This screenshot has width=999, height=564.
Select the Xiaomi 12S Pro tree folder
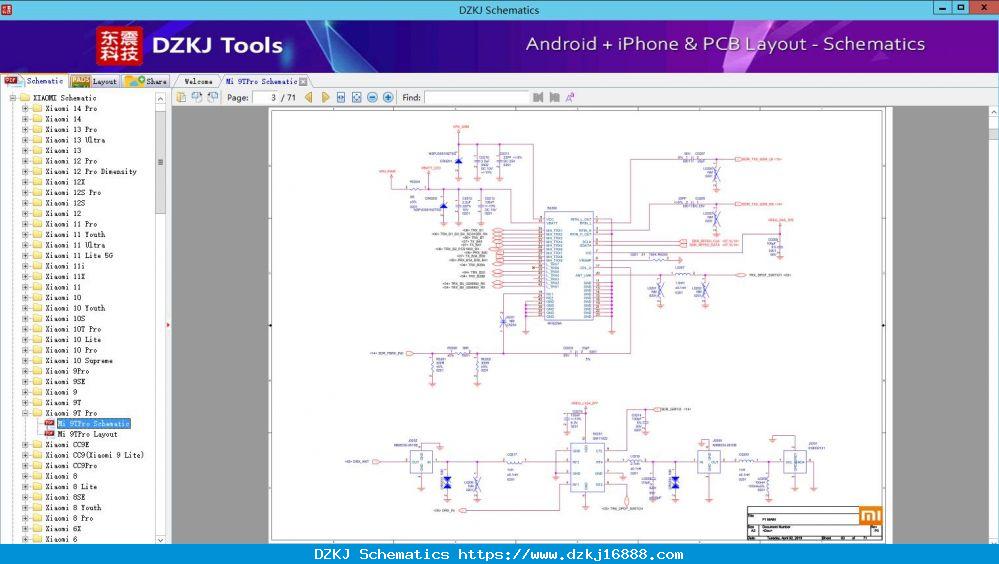[73, 192]
